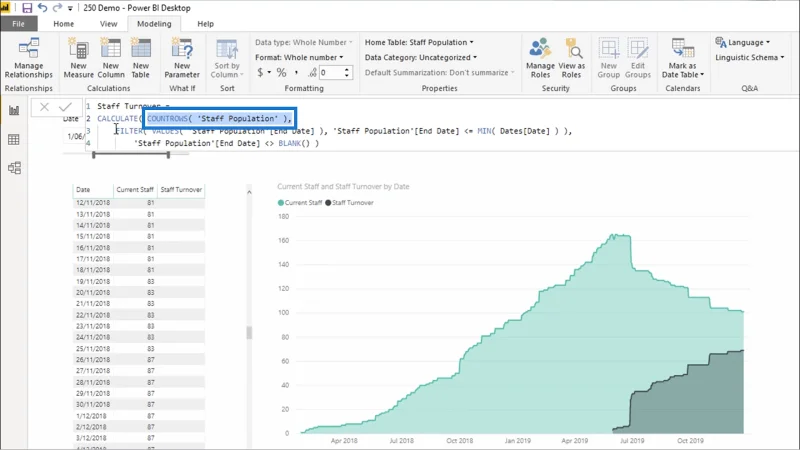800x450 pixels.
Task: Click the table's vertical scrollbar thumb
Action: pos(249,333)
